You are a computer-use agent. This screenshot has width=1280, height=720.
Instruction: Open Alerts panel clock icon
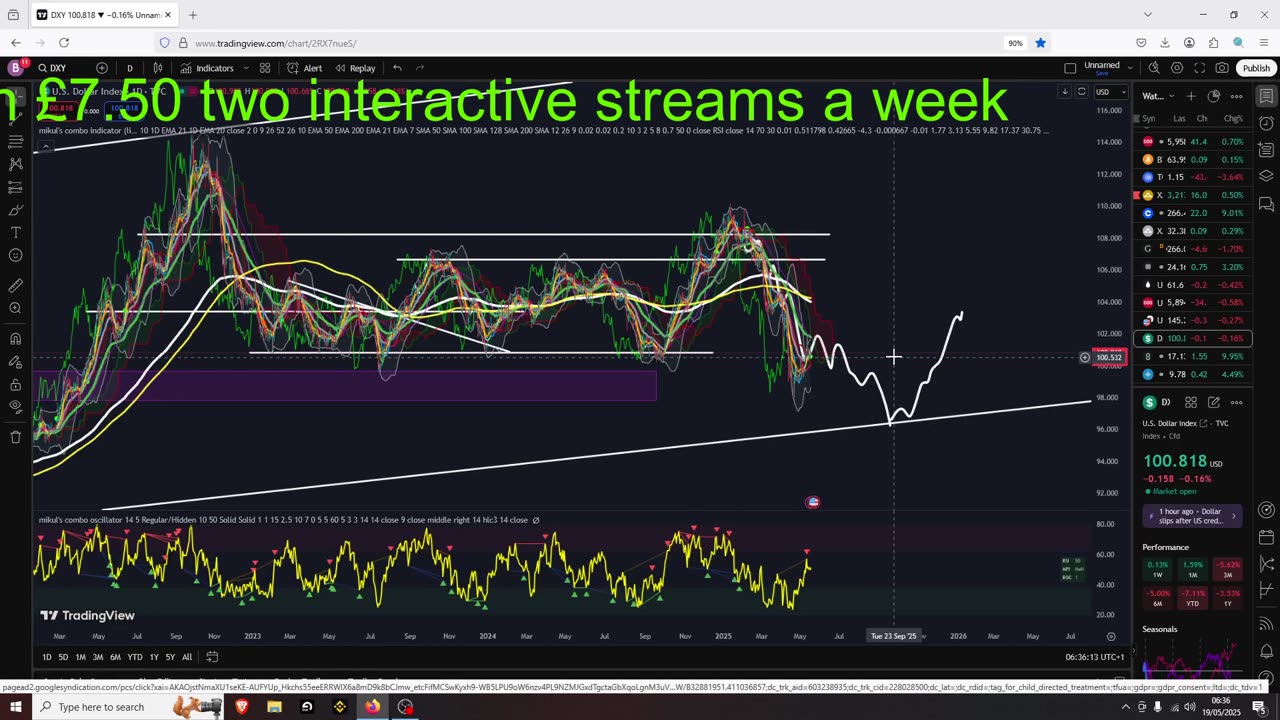pos(1266,123)
